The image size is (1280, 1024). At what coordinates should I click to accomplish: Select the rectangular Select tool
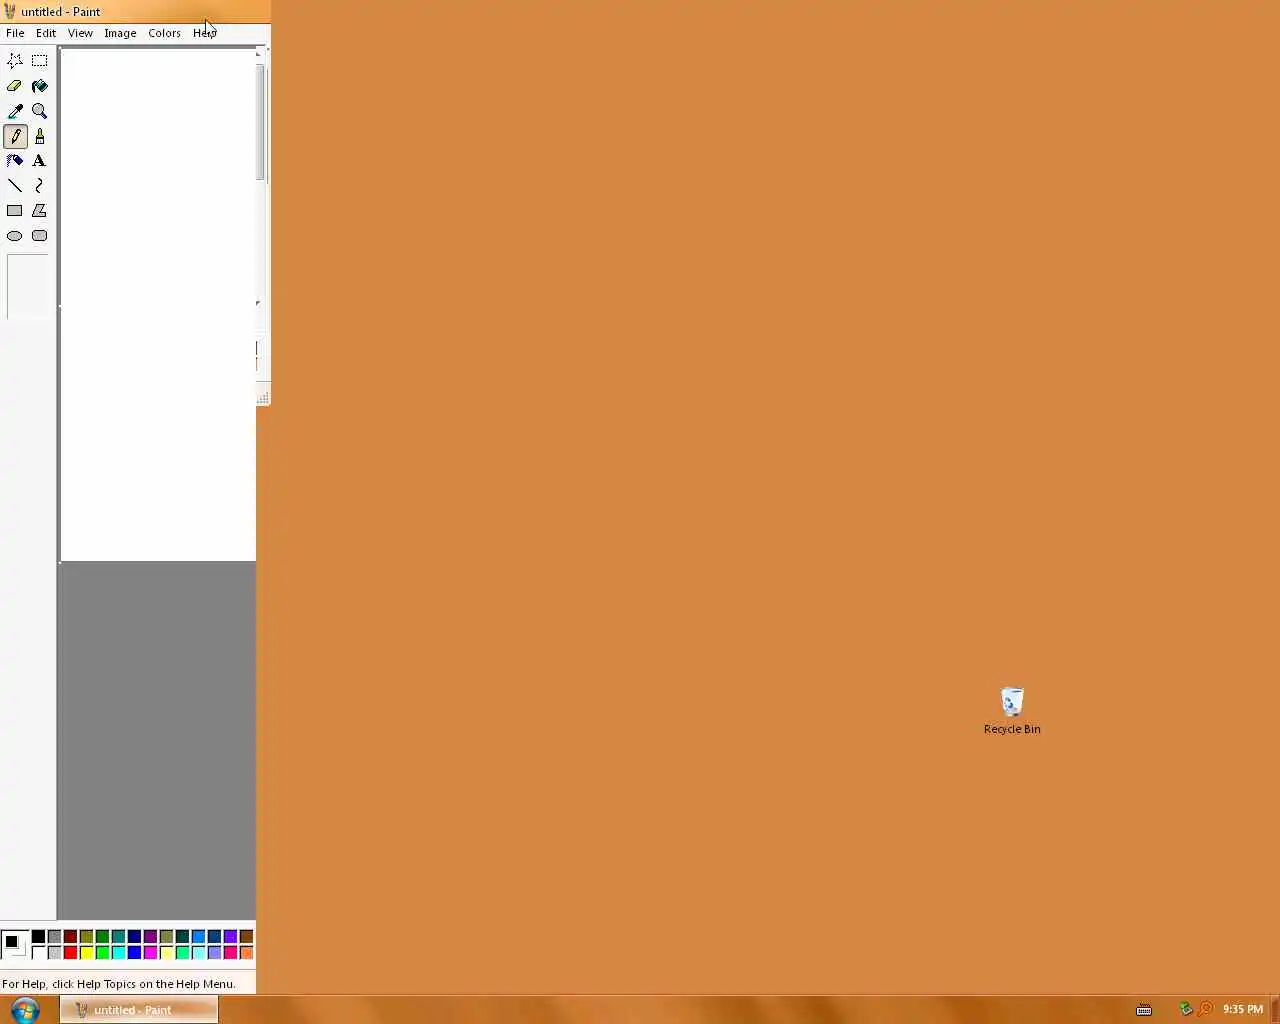(40, 61)
